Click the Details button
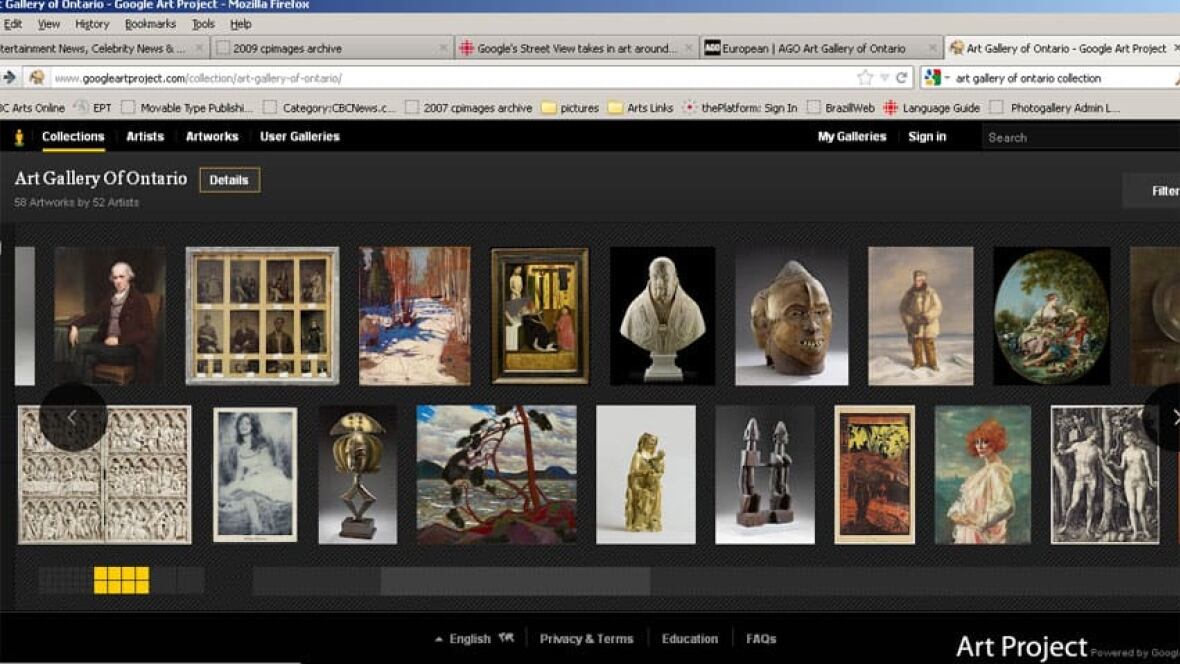 [230, 180]
